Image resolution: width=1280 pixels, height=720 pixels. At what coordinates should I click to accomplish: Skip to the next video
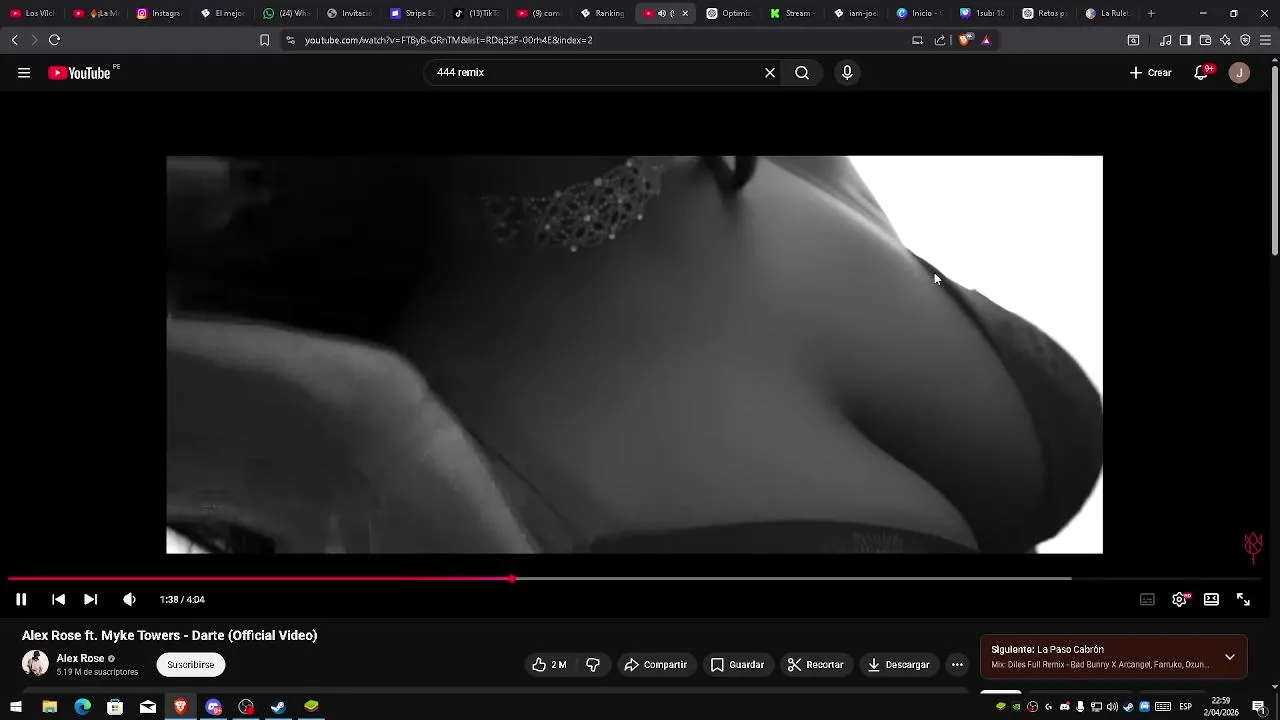tap(90, 599)
